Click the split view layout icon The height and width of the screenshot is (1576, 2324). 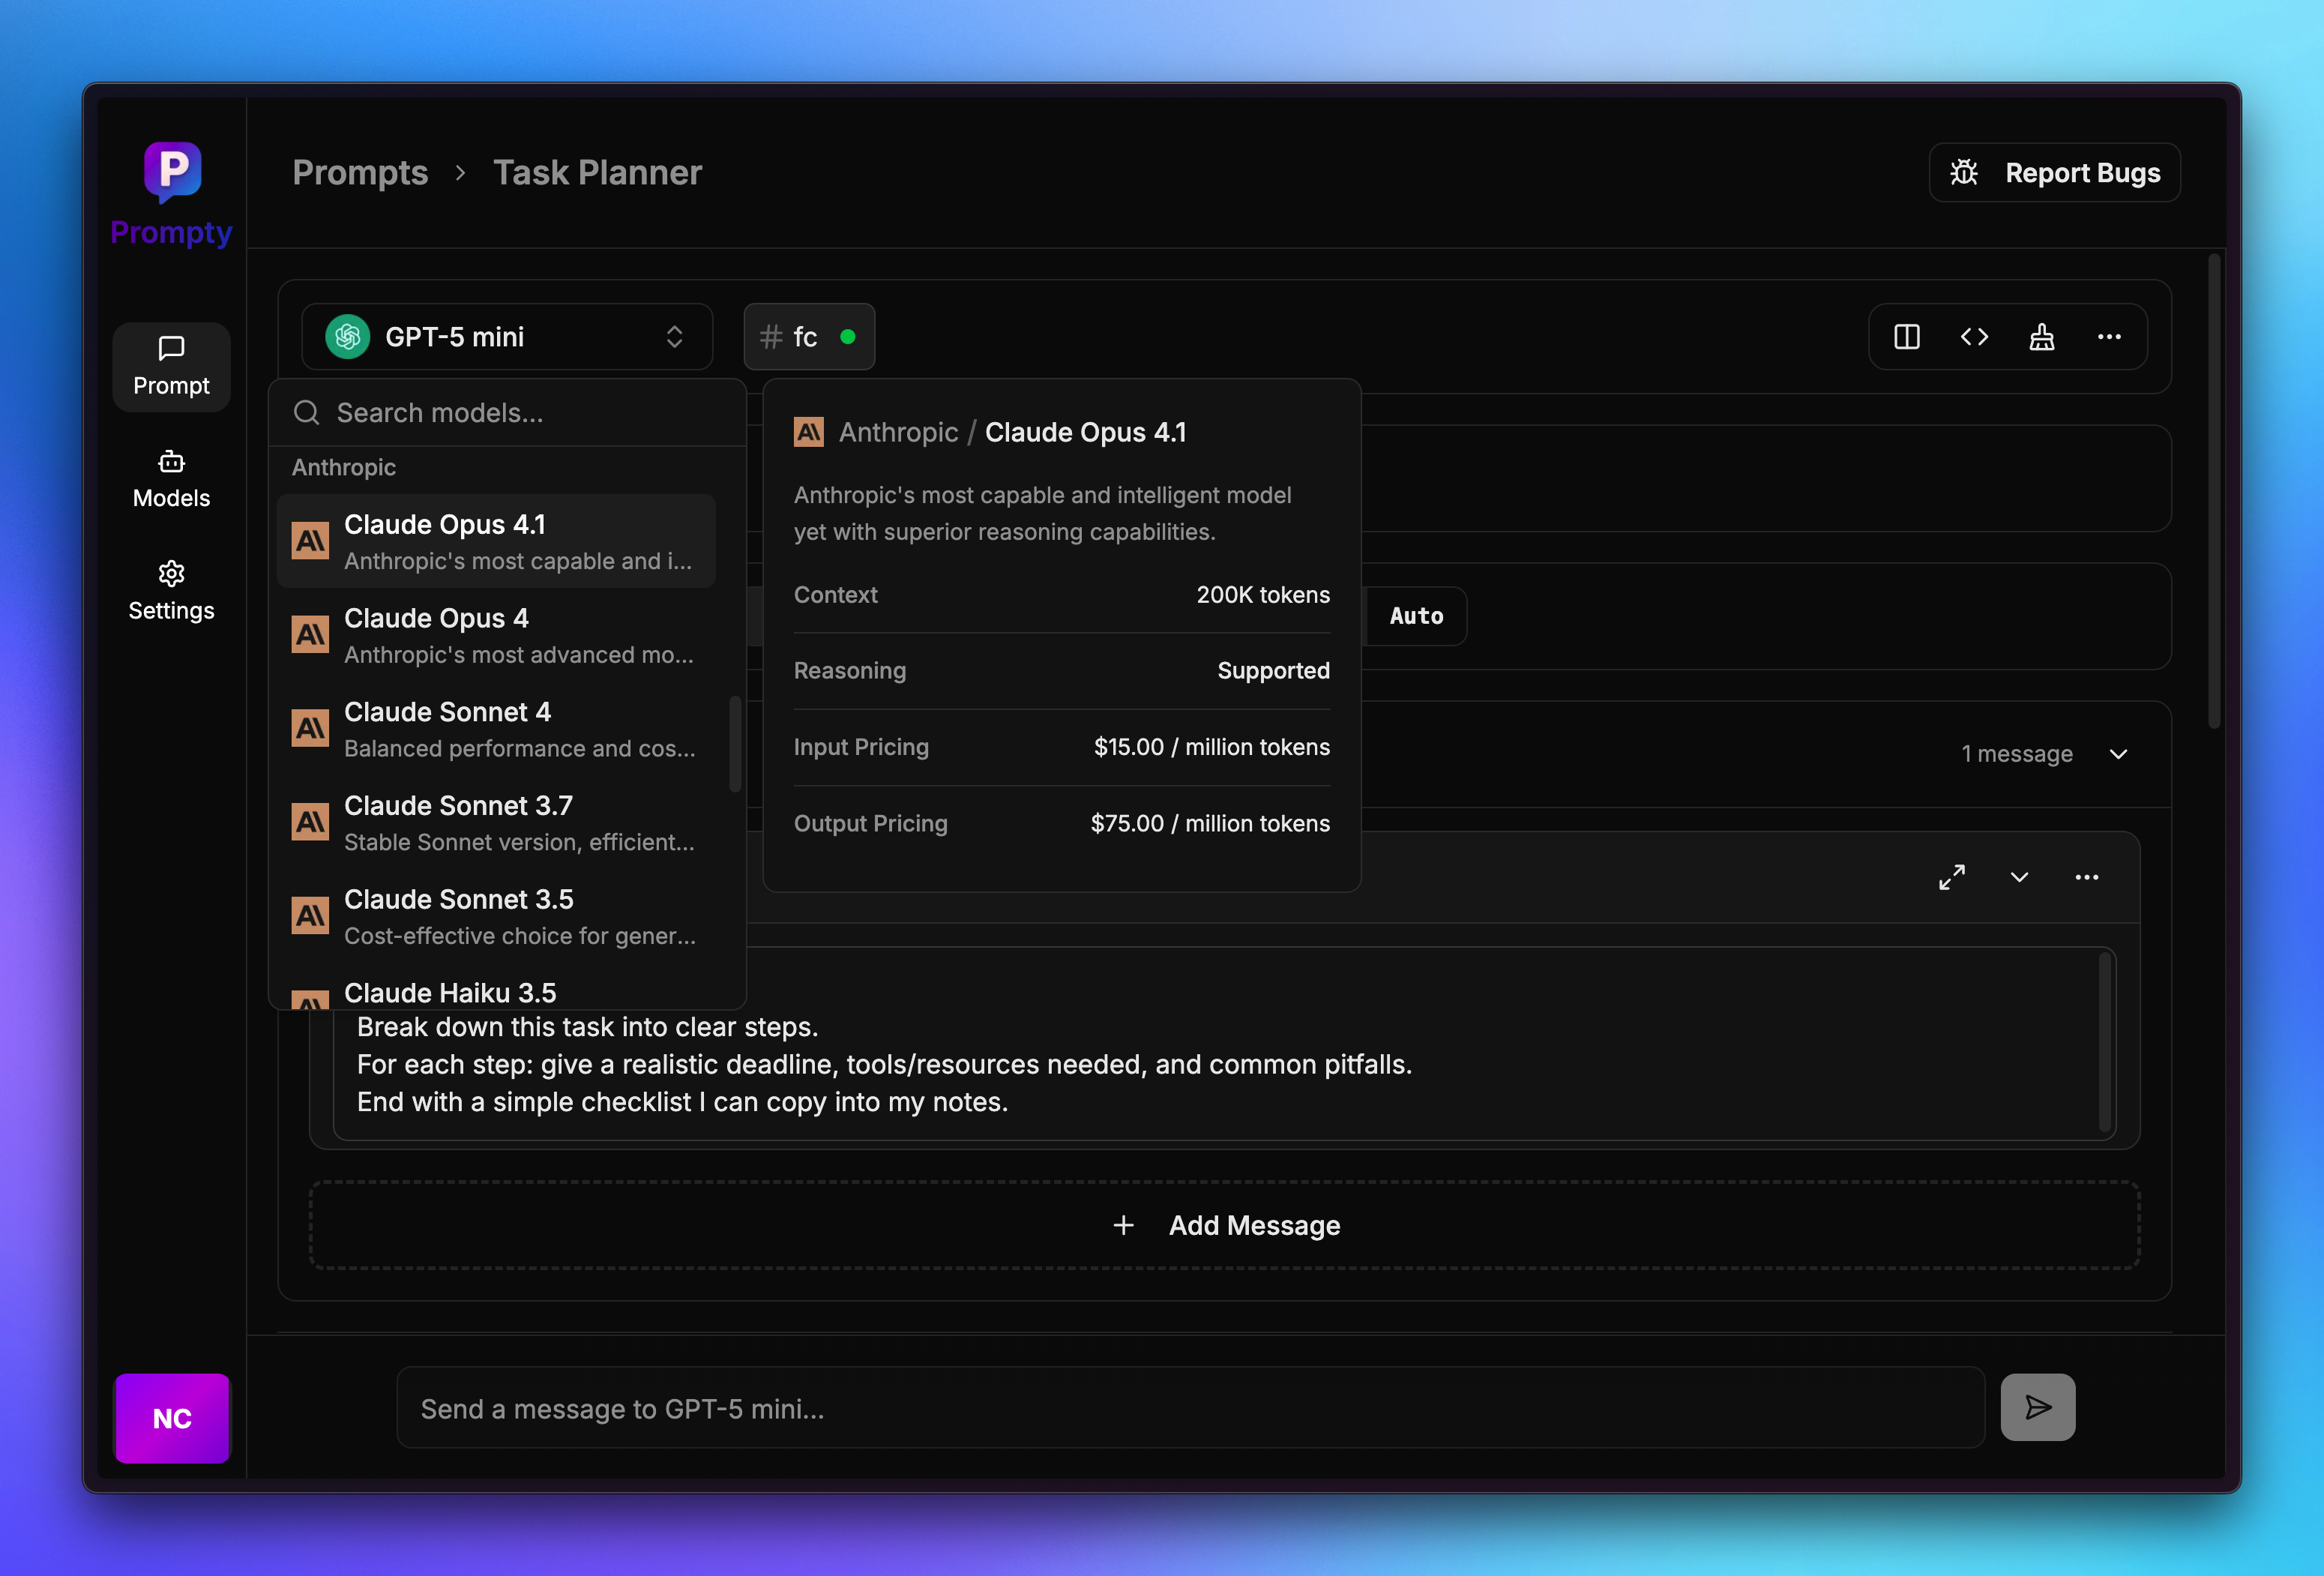(1906, 337)
